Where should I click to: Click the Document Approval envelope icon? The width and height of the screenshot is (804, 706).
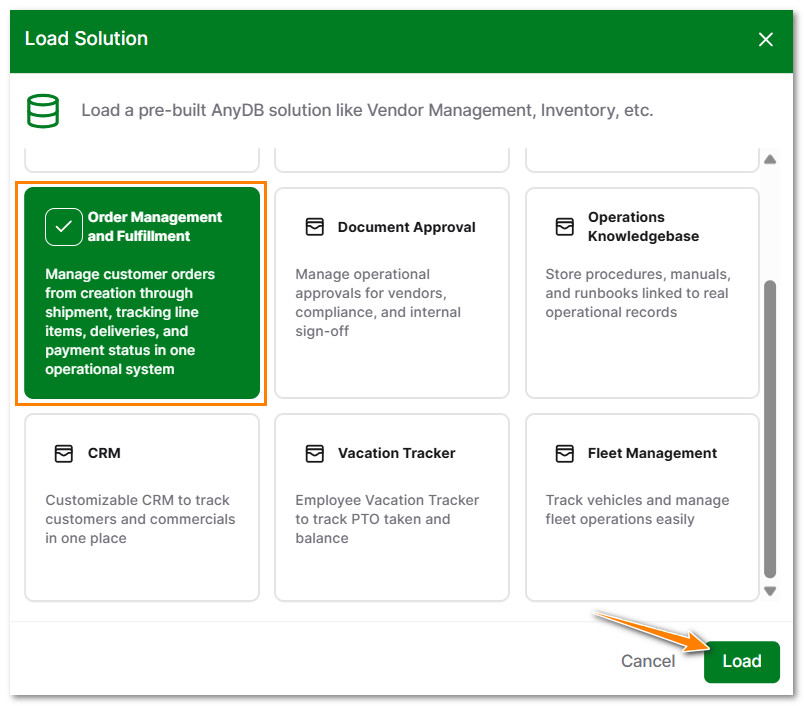pyautogui.click(x=315, y=227)
